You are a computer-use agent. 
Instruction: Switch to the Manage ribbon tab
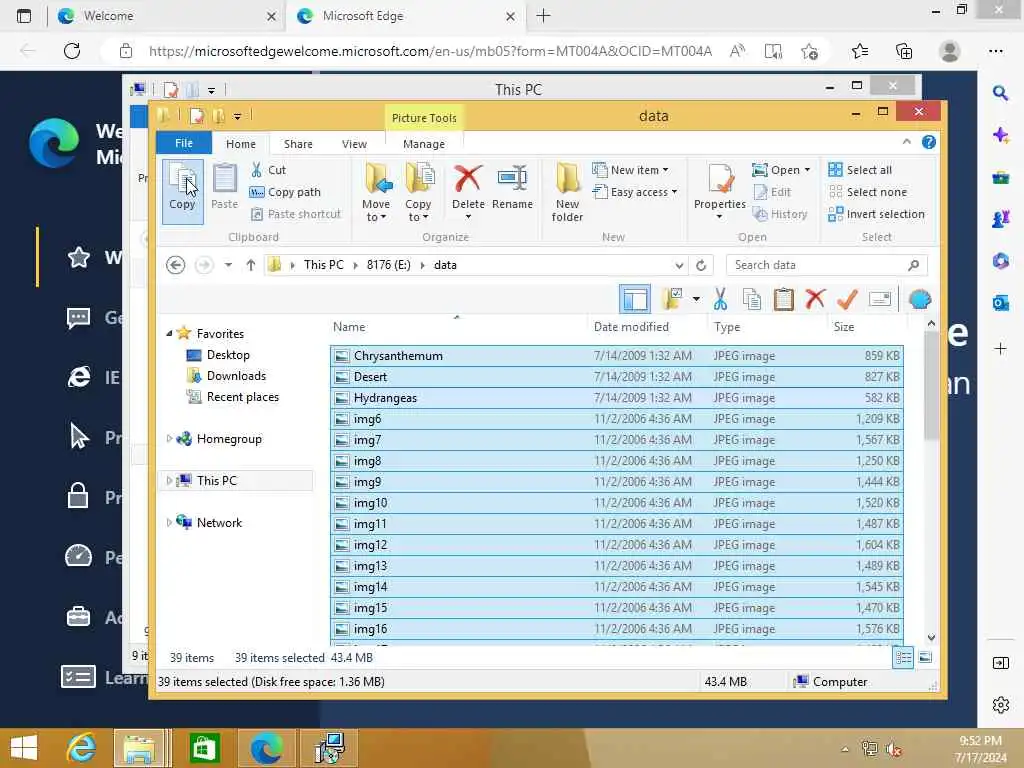click(424, 144)
